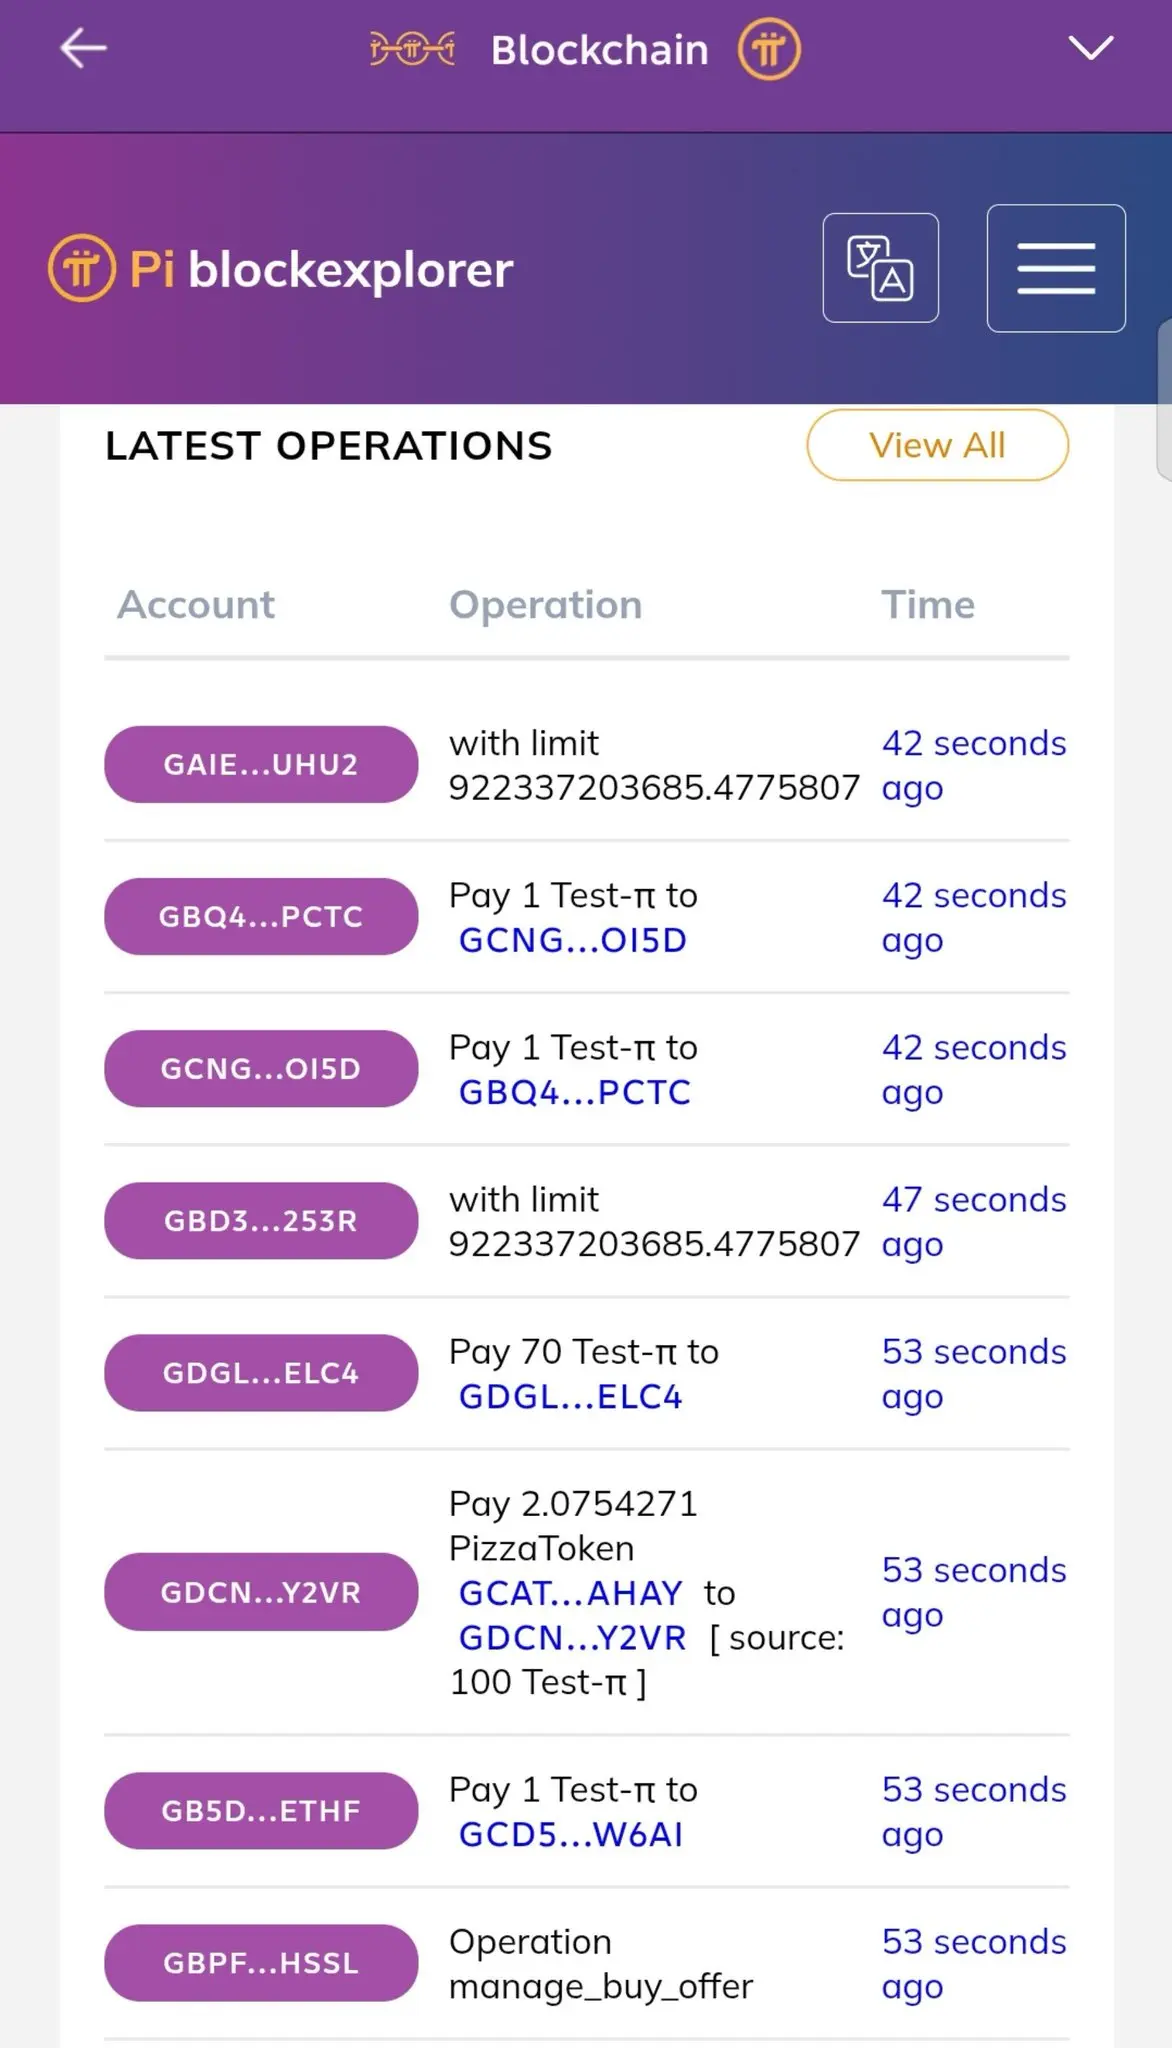This screenshot has width=1172, height=2048.
Task: Open account GBQ4...PCTC badge
Action: [261, 916]
